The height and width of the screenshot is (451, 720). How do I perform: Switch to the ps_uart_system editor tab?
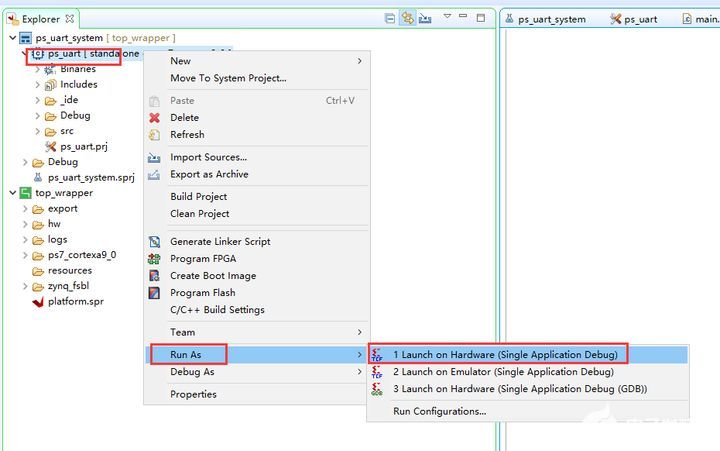tap(546, 19)
